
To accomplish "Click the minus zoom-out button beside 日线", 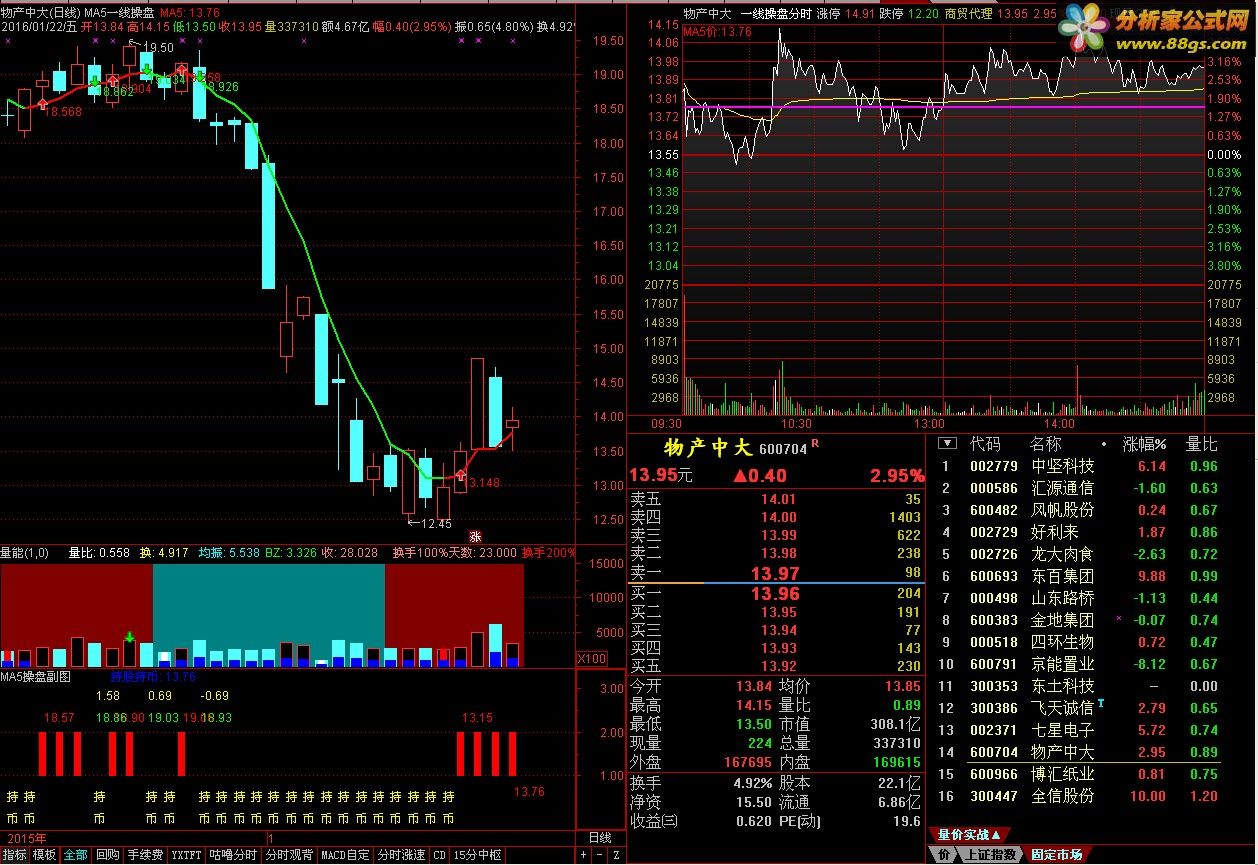I will coord(599,855).
